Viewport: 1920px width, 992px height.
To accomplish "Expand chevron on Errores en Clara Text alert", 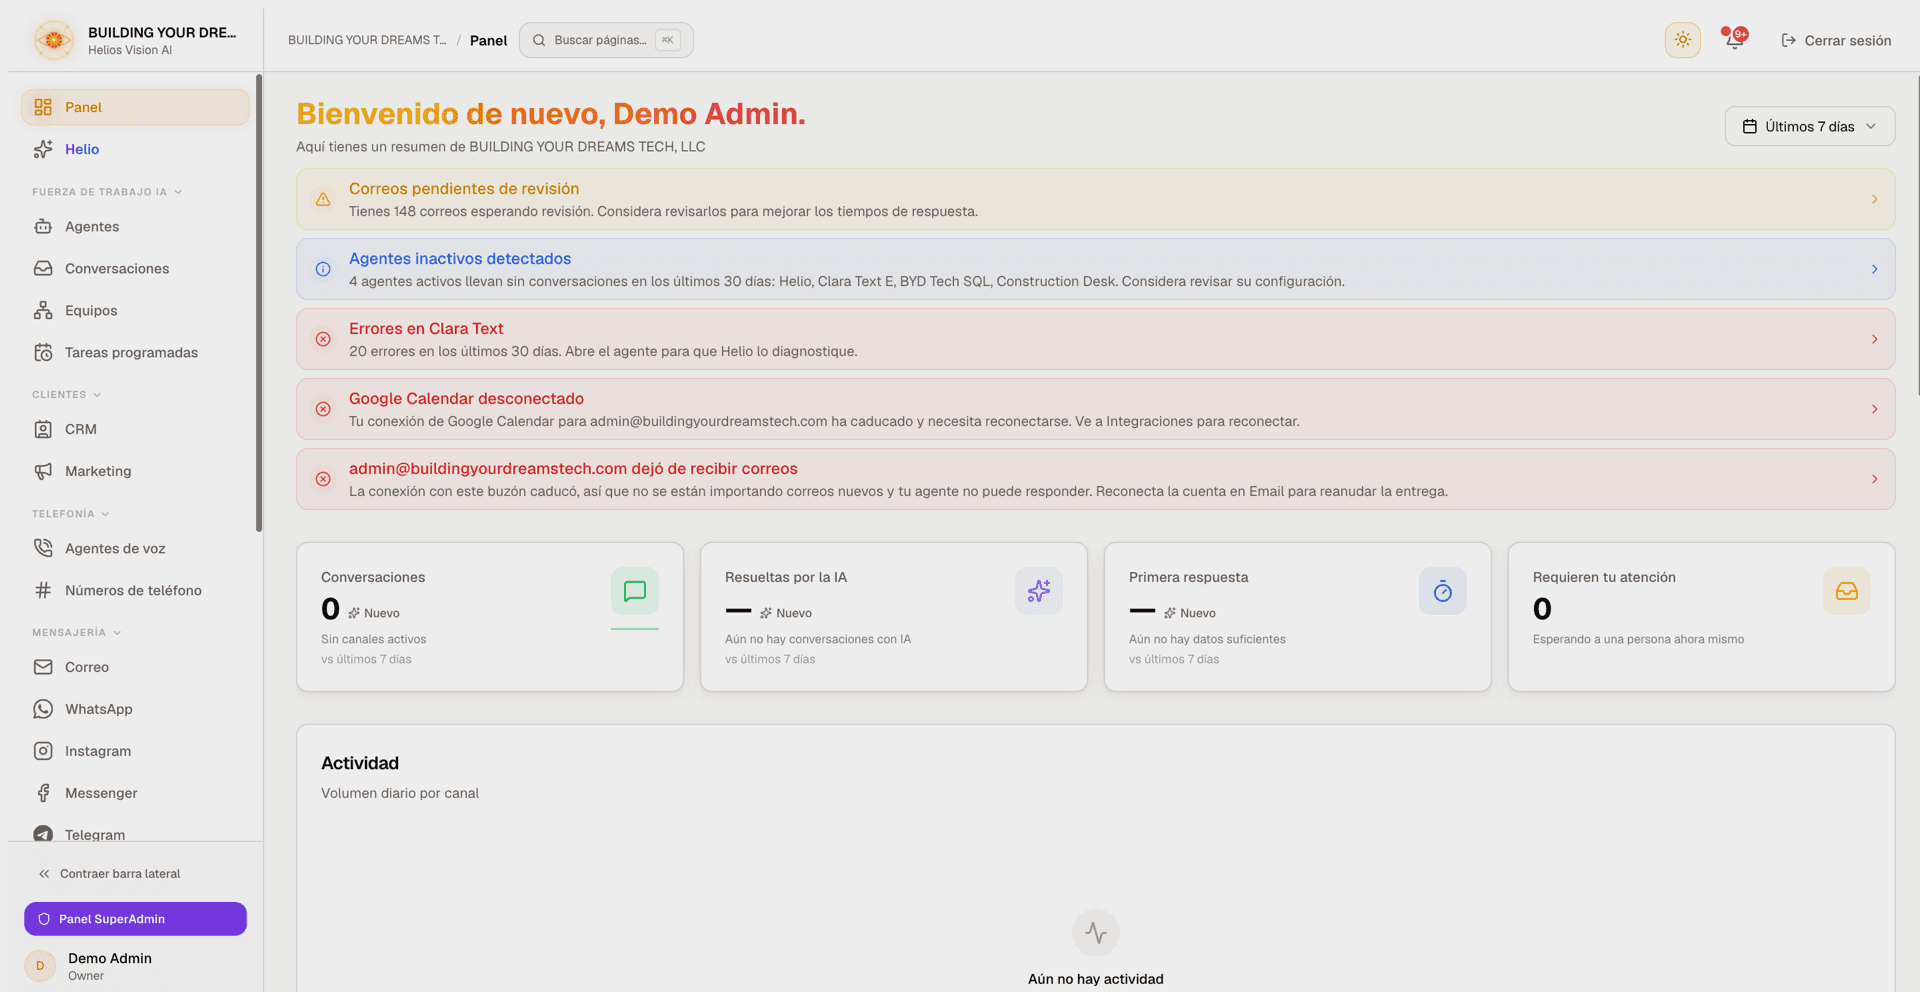I will tap(1875, 339).
